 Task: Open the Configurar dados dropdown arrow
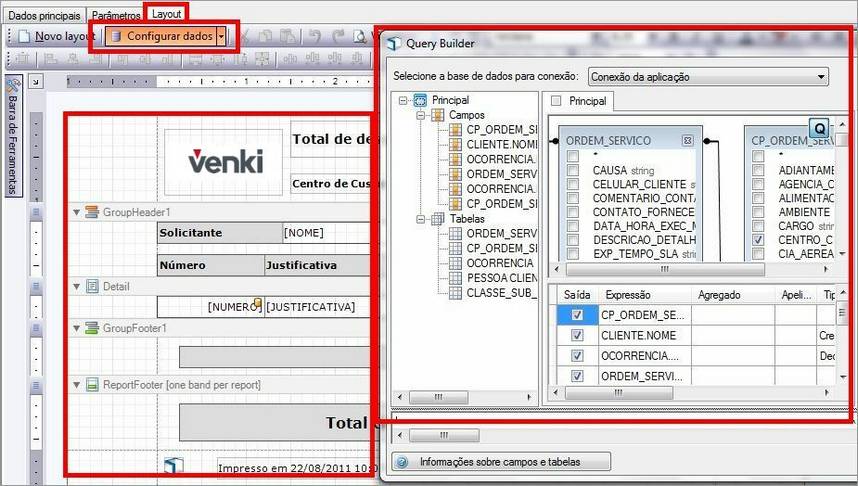[x=222, y=37]
